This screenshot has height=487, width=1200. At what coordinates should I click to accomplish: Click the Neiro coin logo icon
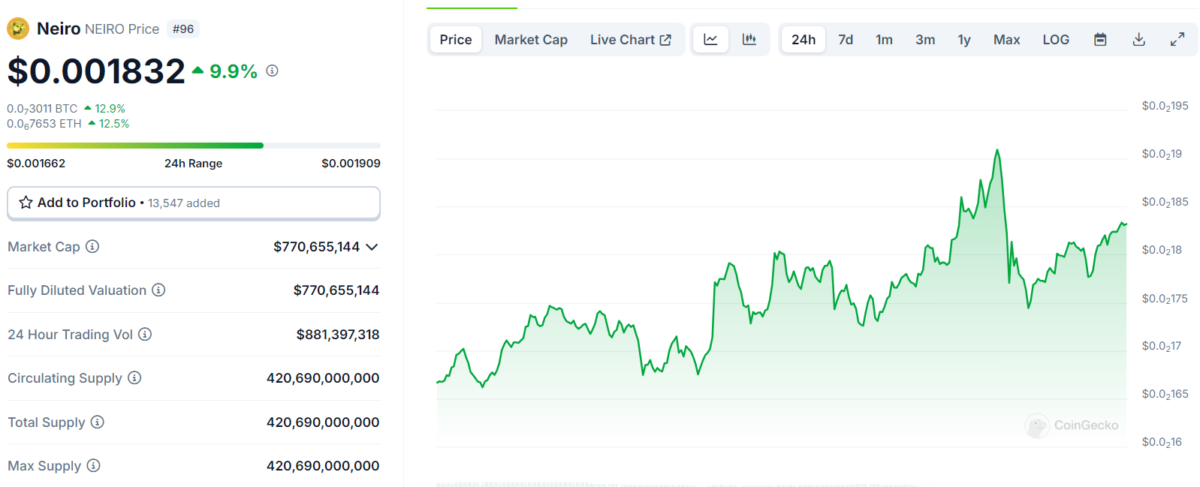click(18, 29)
